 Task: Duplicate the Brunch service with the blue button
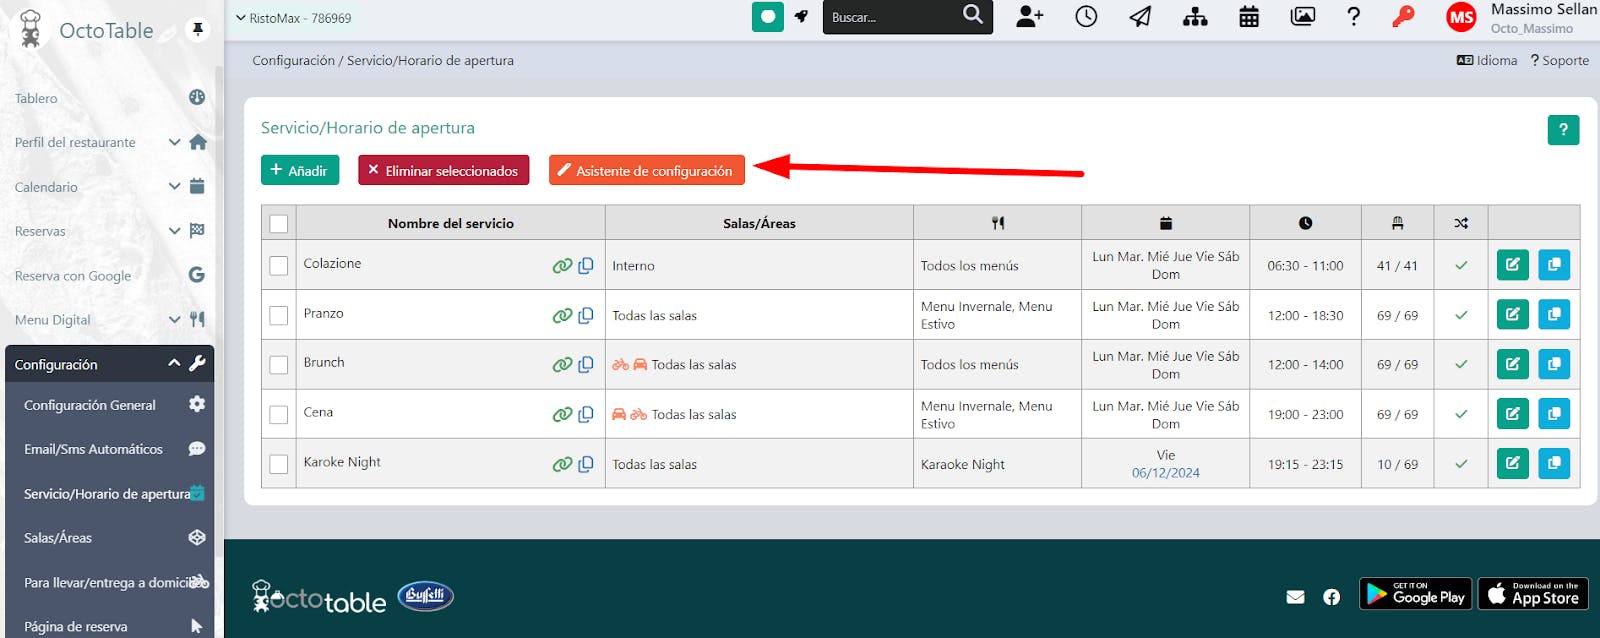[x=1554, y=364]
